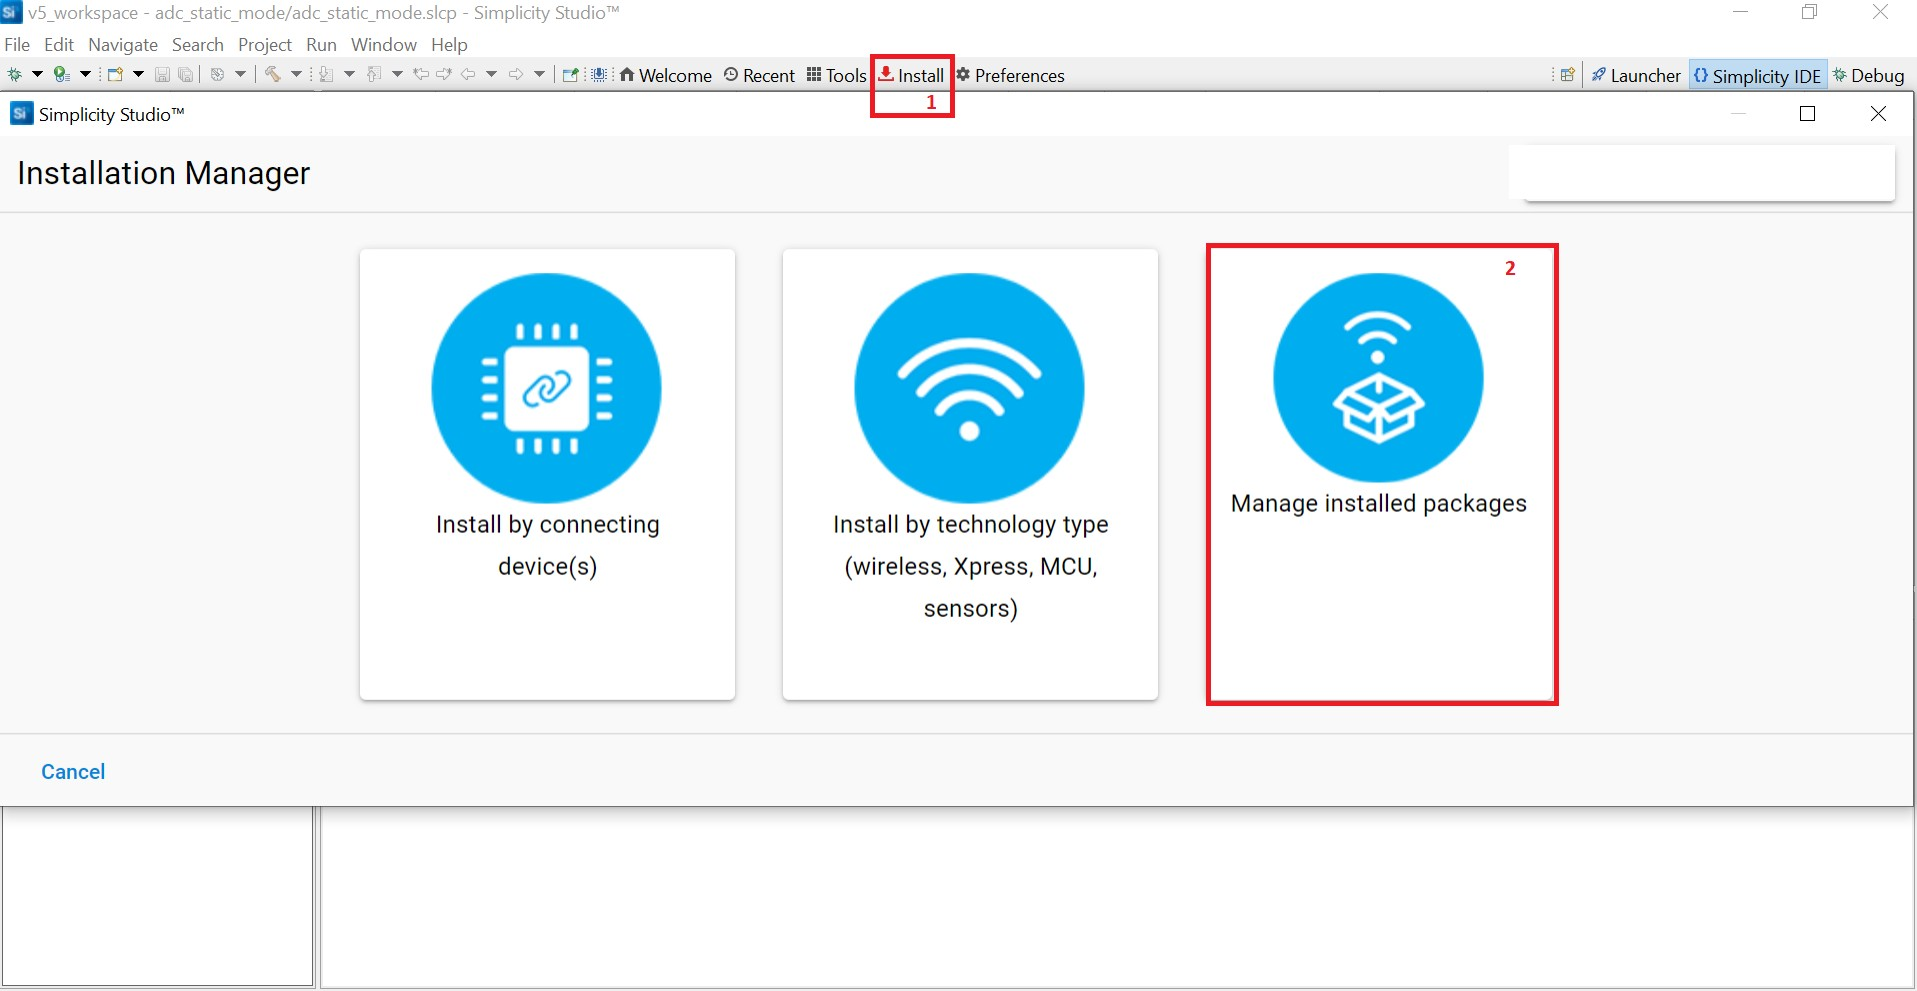Expand the dropdown beside the Build hammer
The width and height of the screenshot is (1917, 991).
click(x=297, y=73)
